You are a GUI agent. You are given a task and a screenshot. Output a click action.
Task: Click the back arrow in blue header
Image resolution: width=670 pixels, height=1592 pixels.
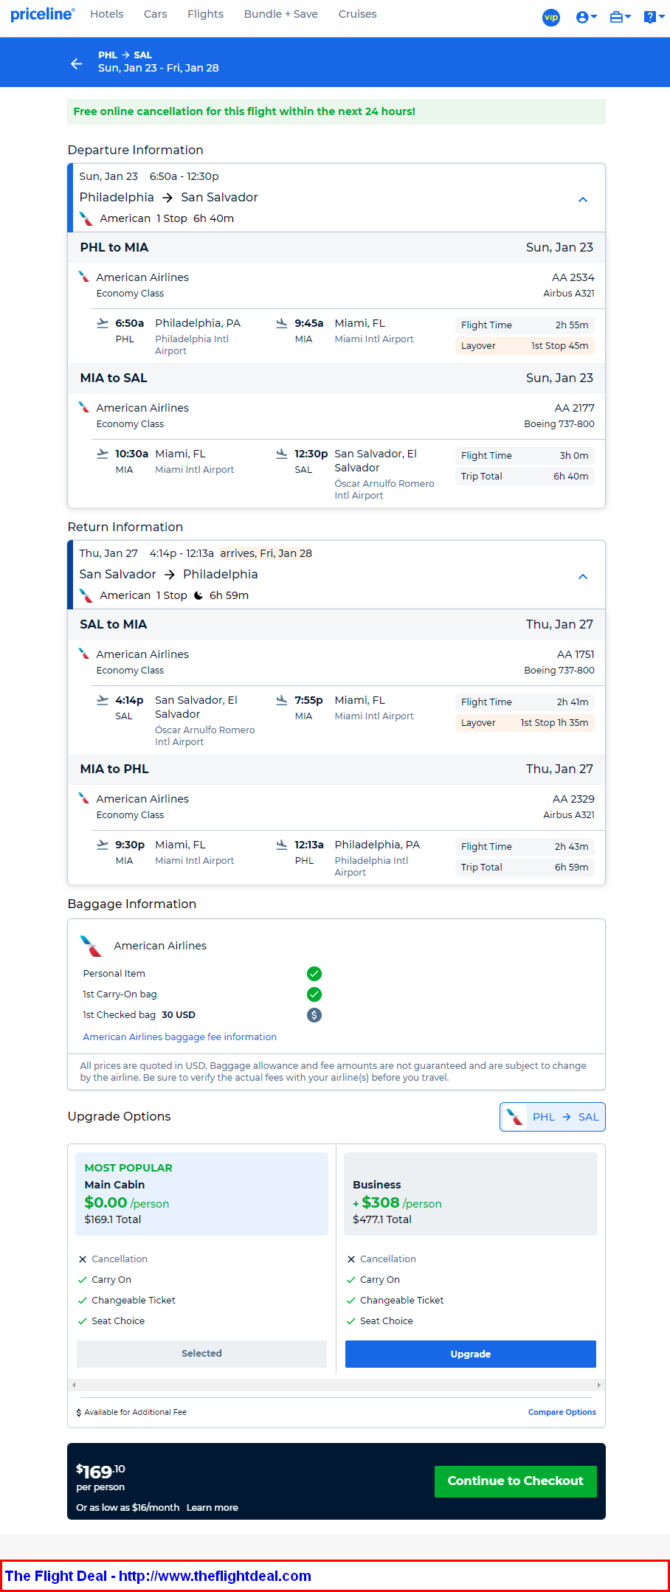76,63
